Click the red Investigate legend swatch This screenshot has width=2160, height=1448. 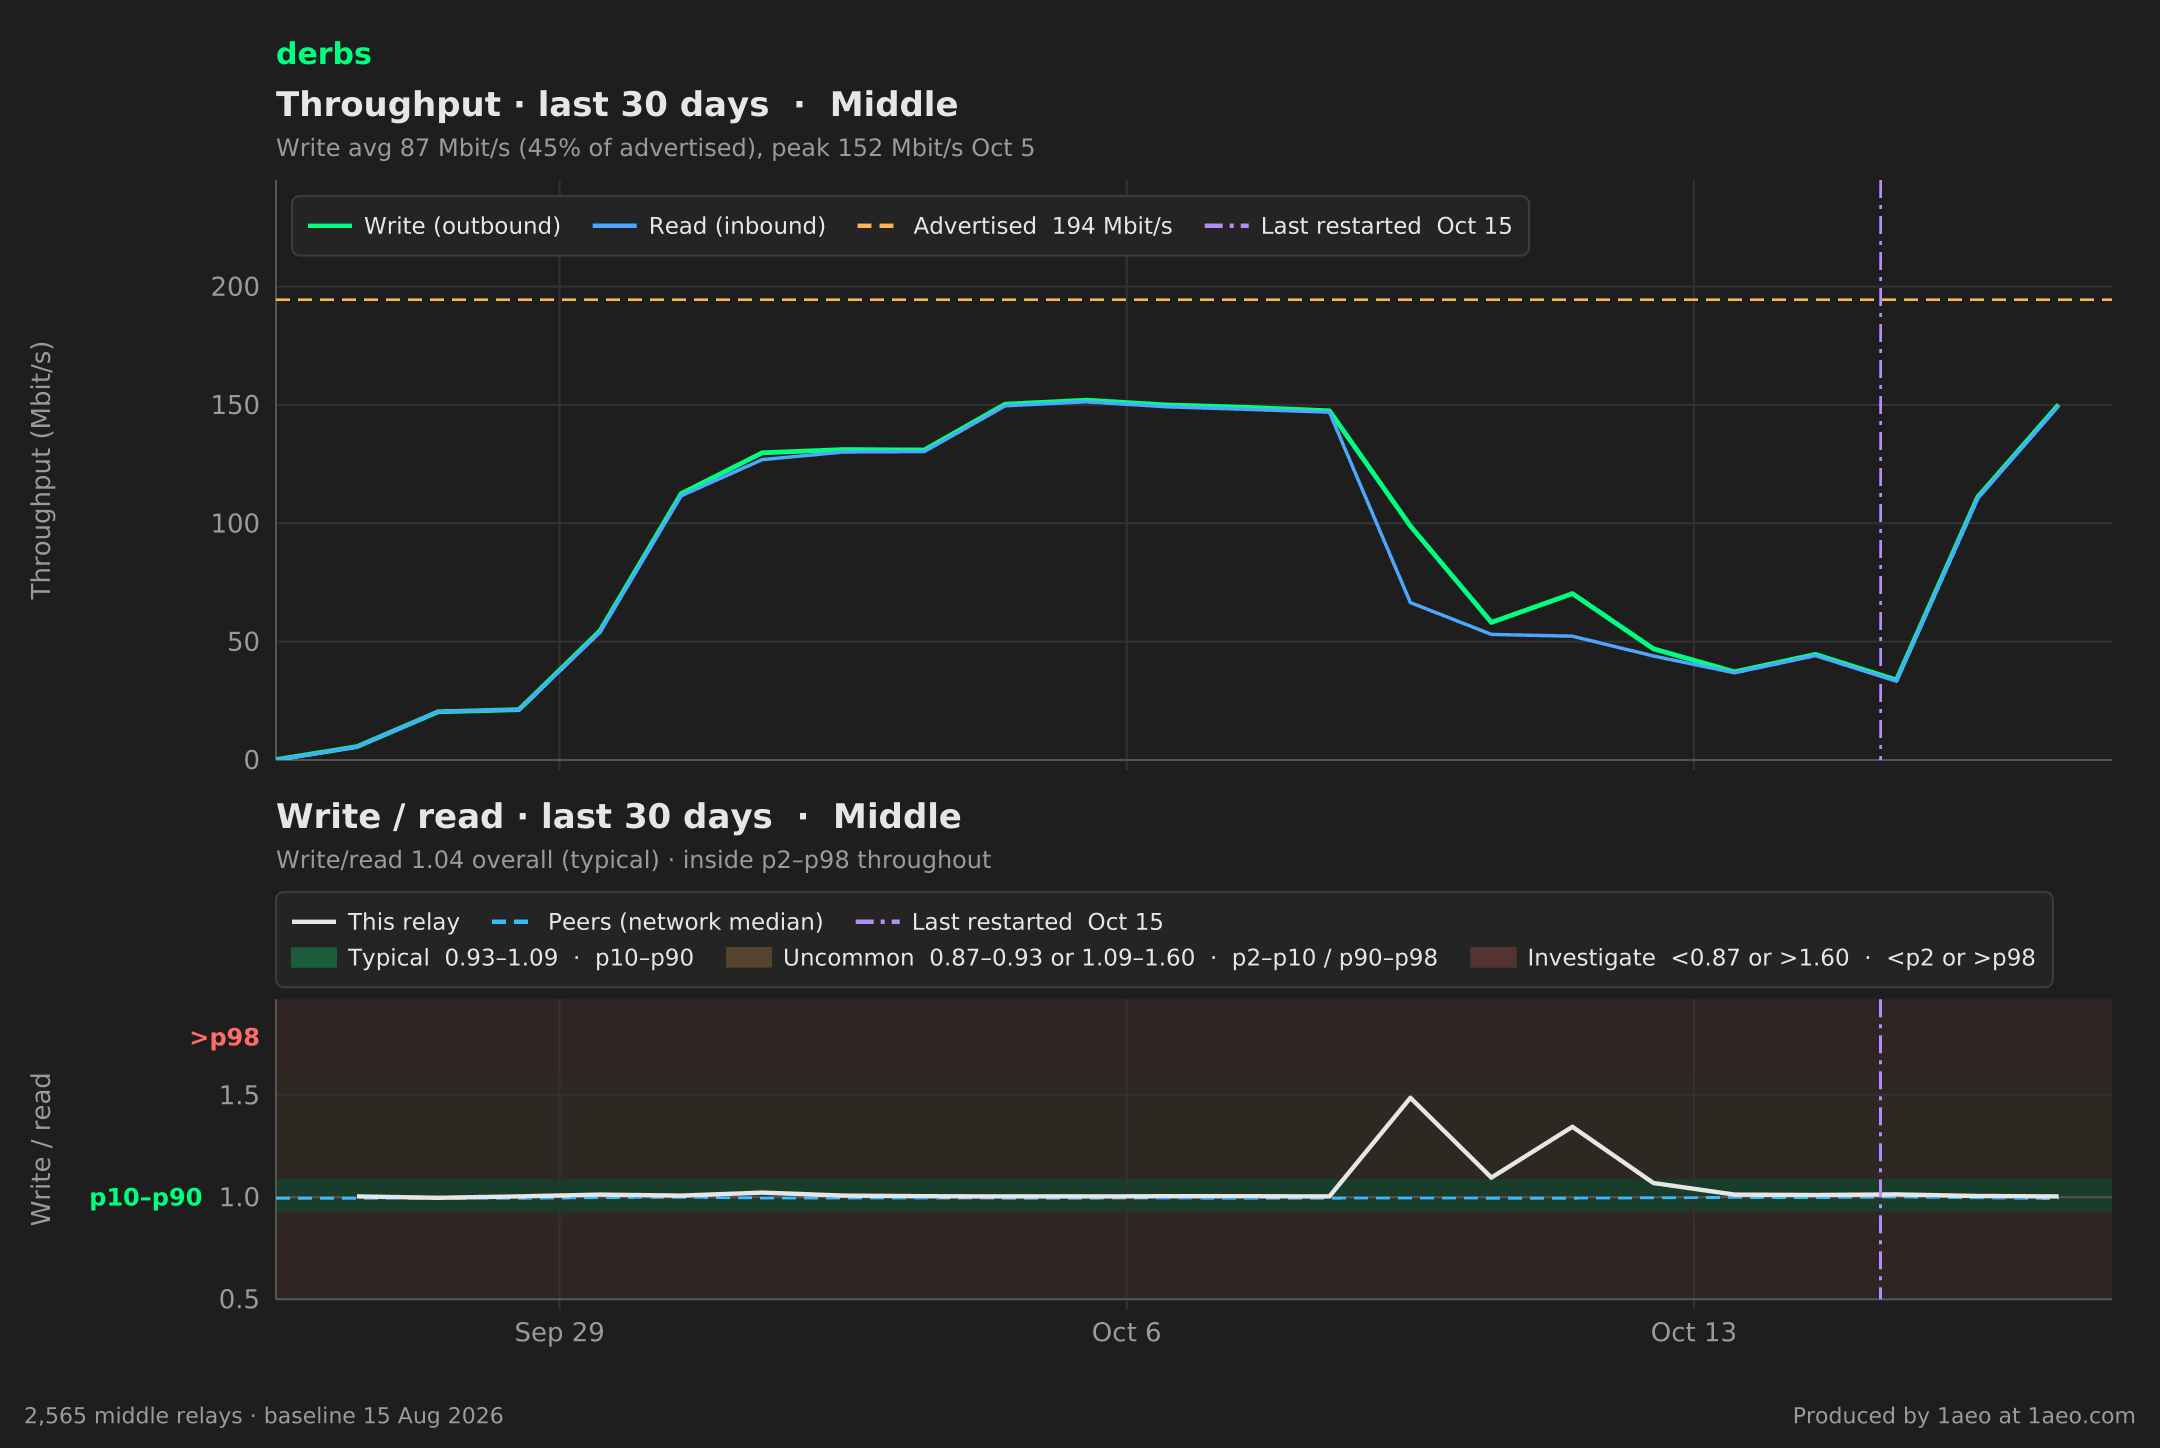coord(1493,958)
